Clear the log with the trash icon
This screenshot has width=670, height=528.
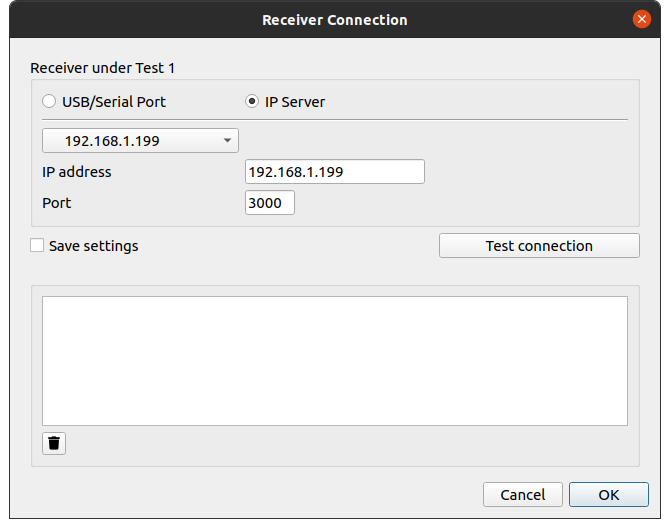coord(55,443)
